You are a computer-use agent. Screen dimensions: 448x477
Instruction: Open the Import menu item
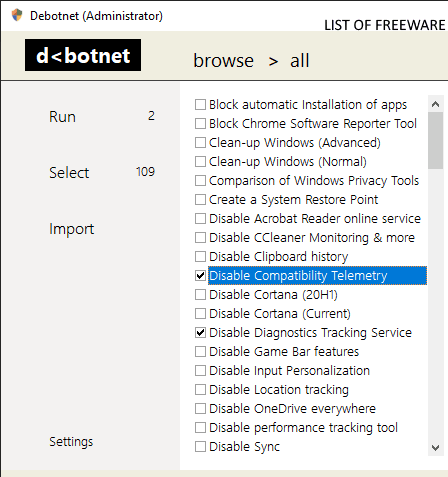[x=72, y=229]
